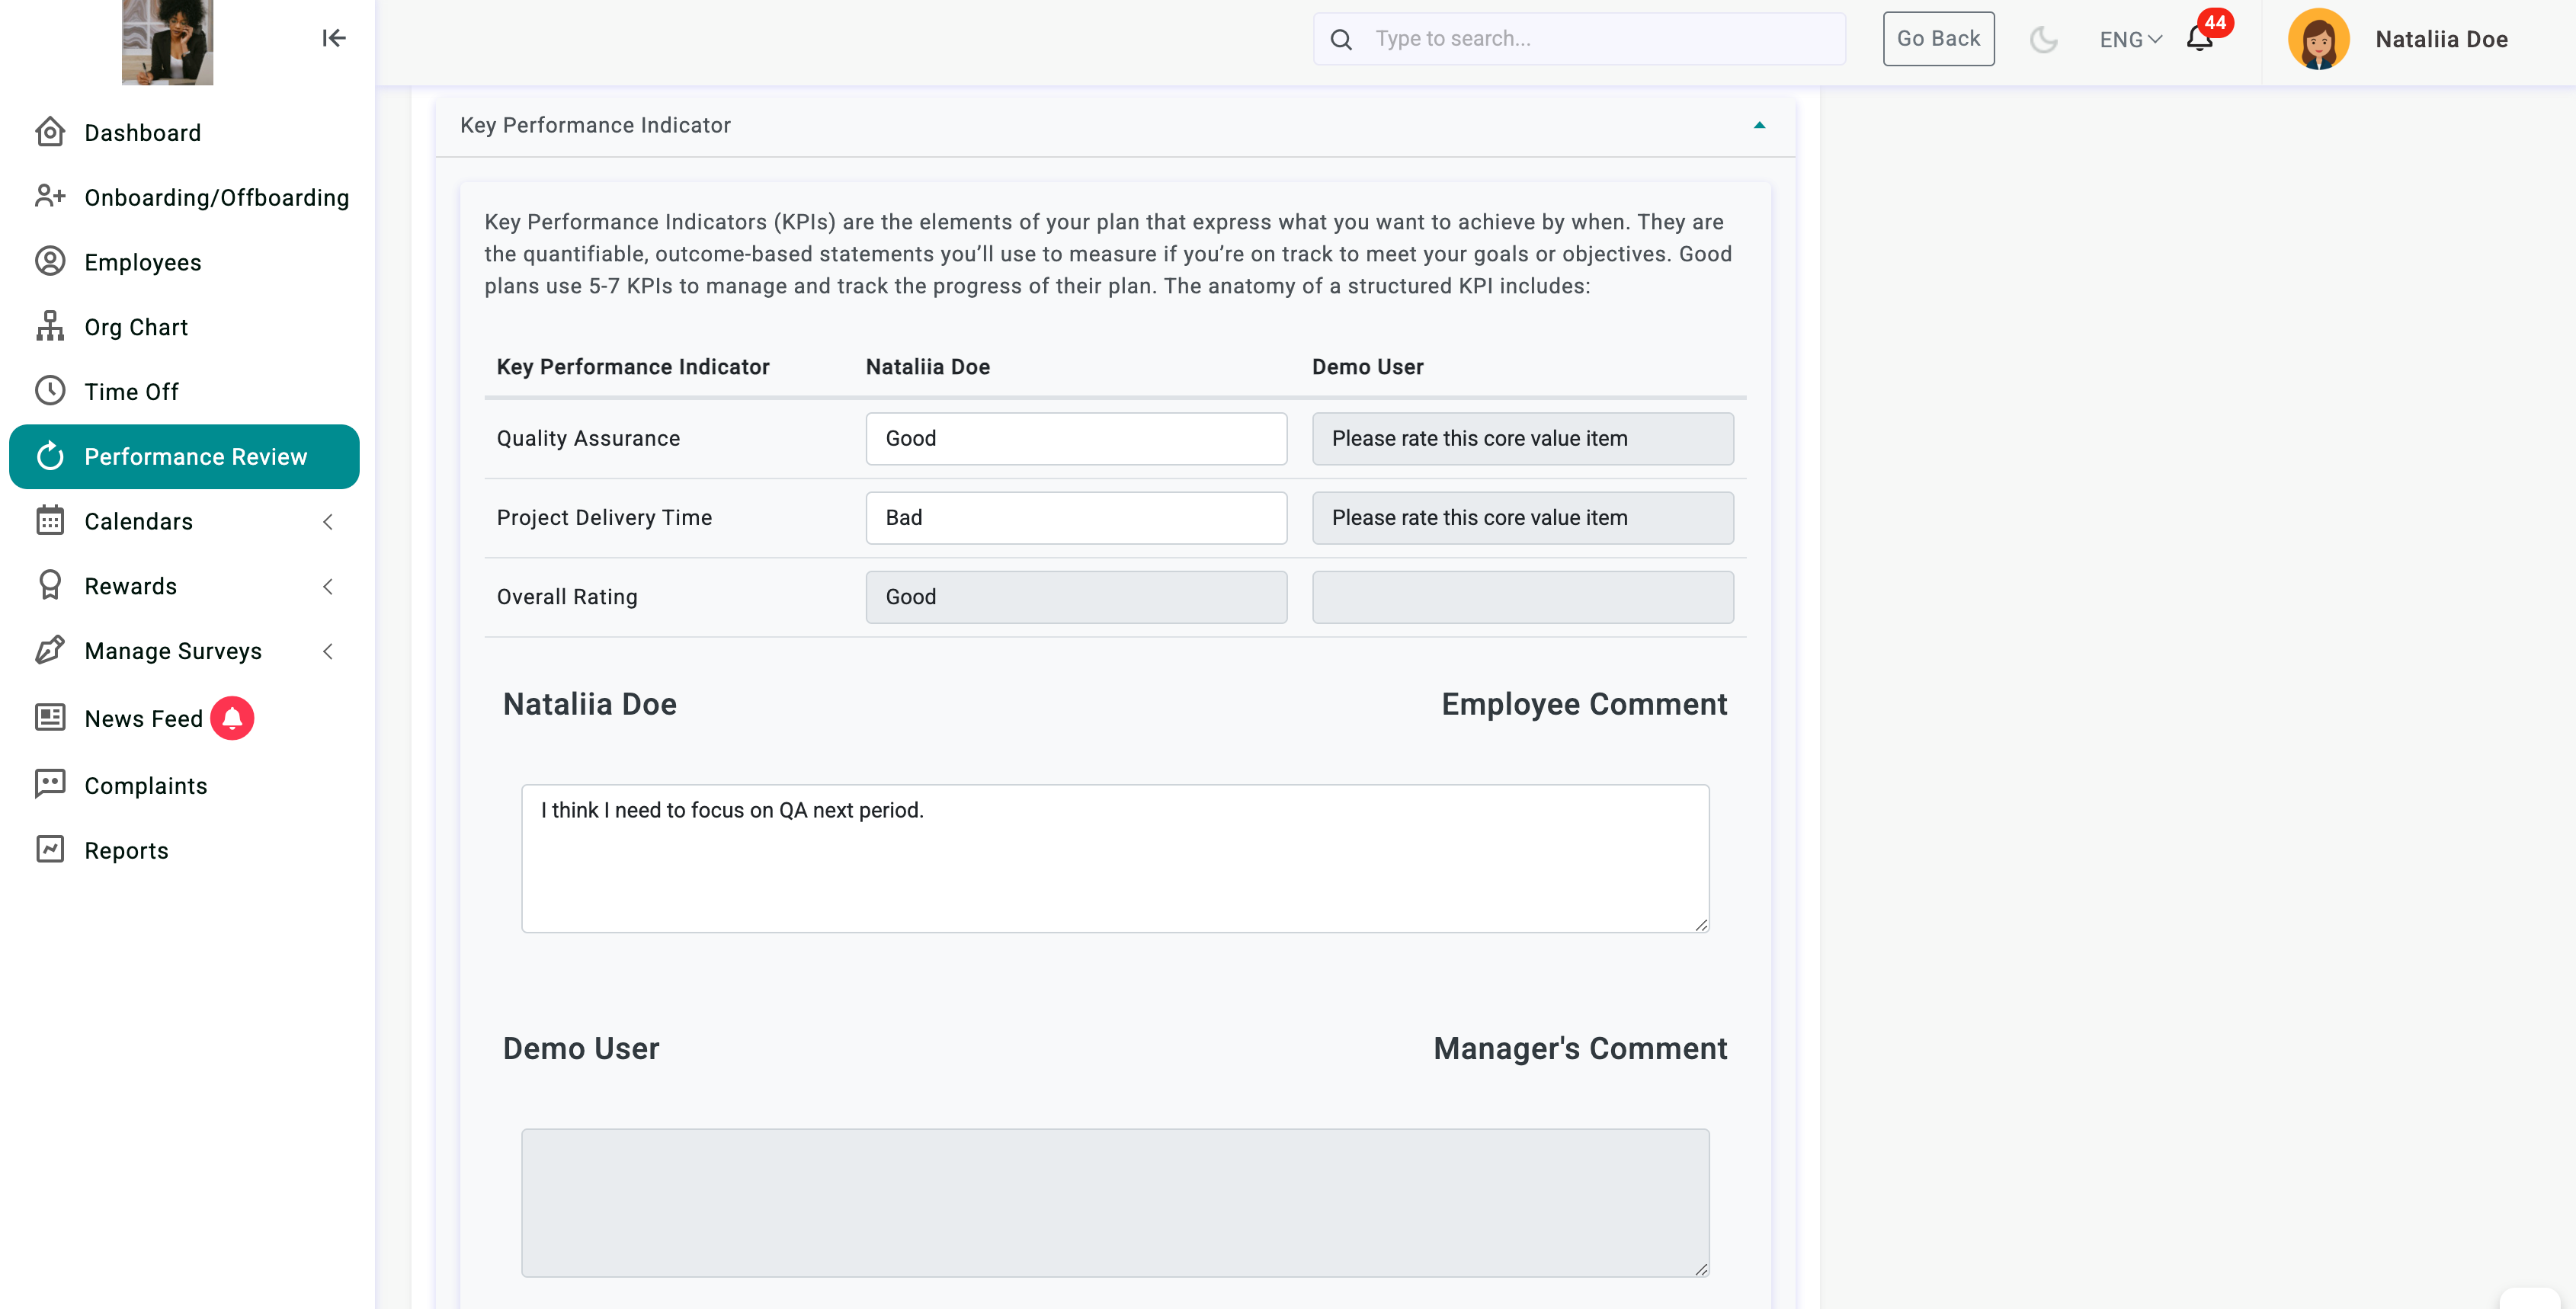Open Demo User Quality Assurance rating dropdown
Viewport: 2576px width, 1309px height.
tap(1522, 438)
